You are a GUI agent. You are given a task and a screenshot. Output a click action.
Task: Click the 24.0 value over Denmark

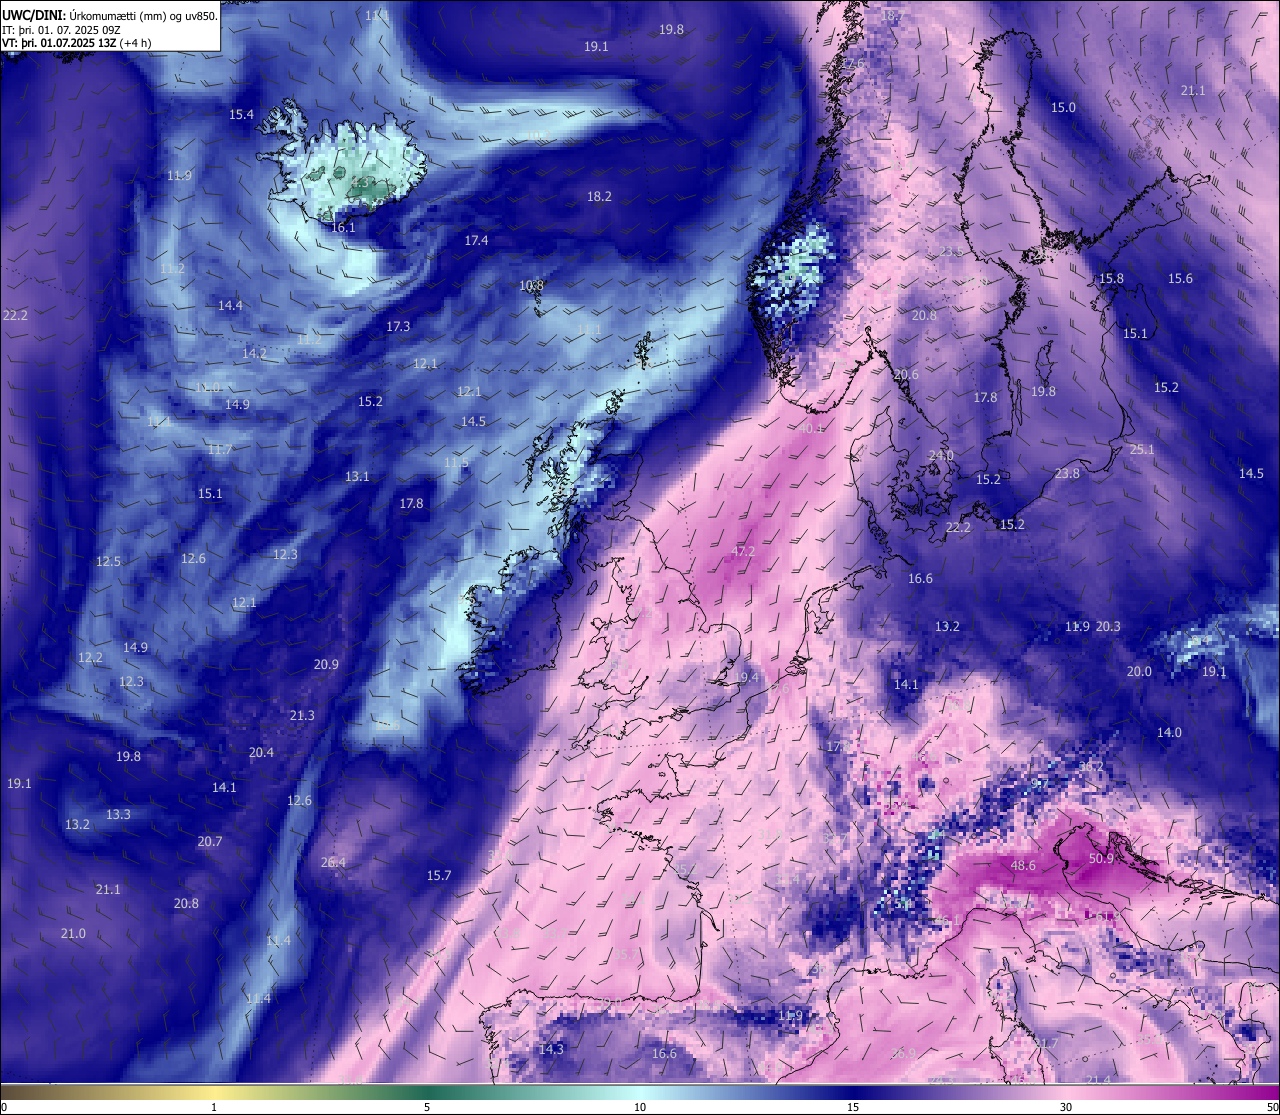941,456
